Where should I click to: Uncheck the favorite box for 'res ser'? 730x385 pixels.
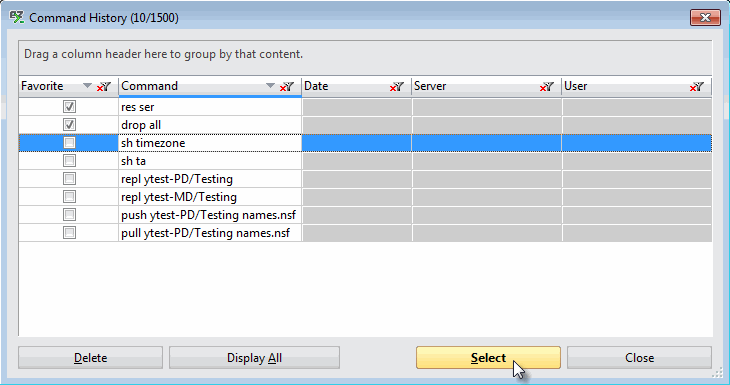tap(69, 107)
